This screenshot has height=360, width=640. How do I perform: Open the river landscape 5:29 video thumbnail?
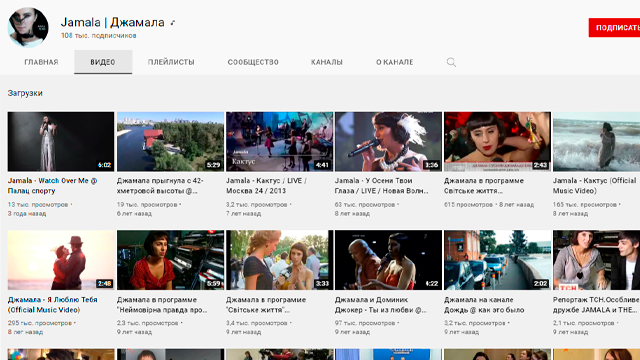click(170, 142)
